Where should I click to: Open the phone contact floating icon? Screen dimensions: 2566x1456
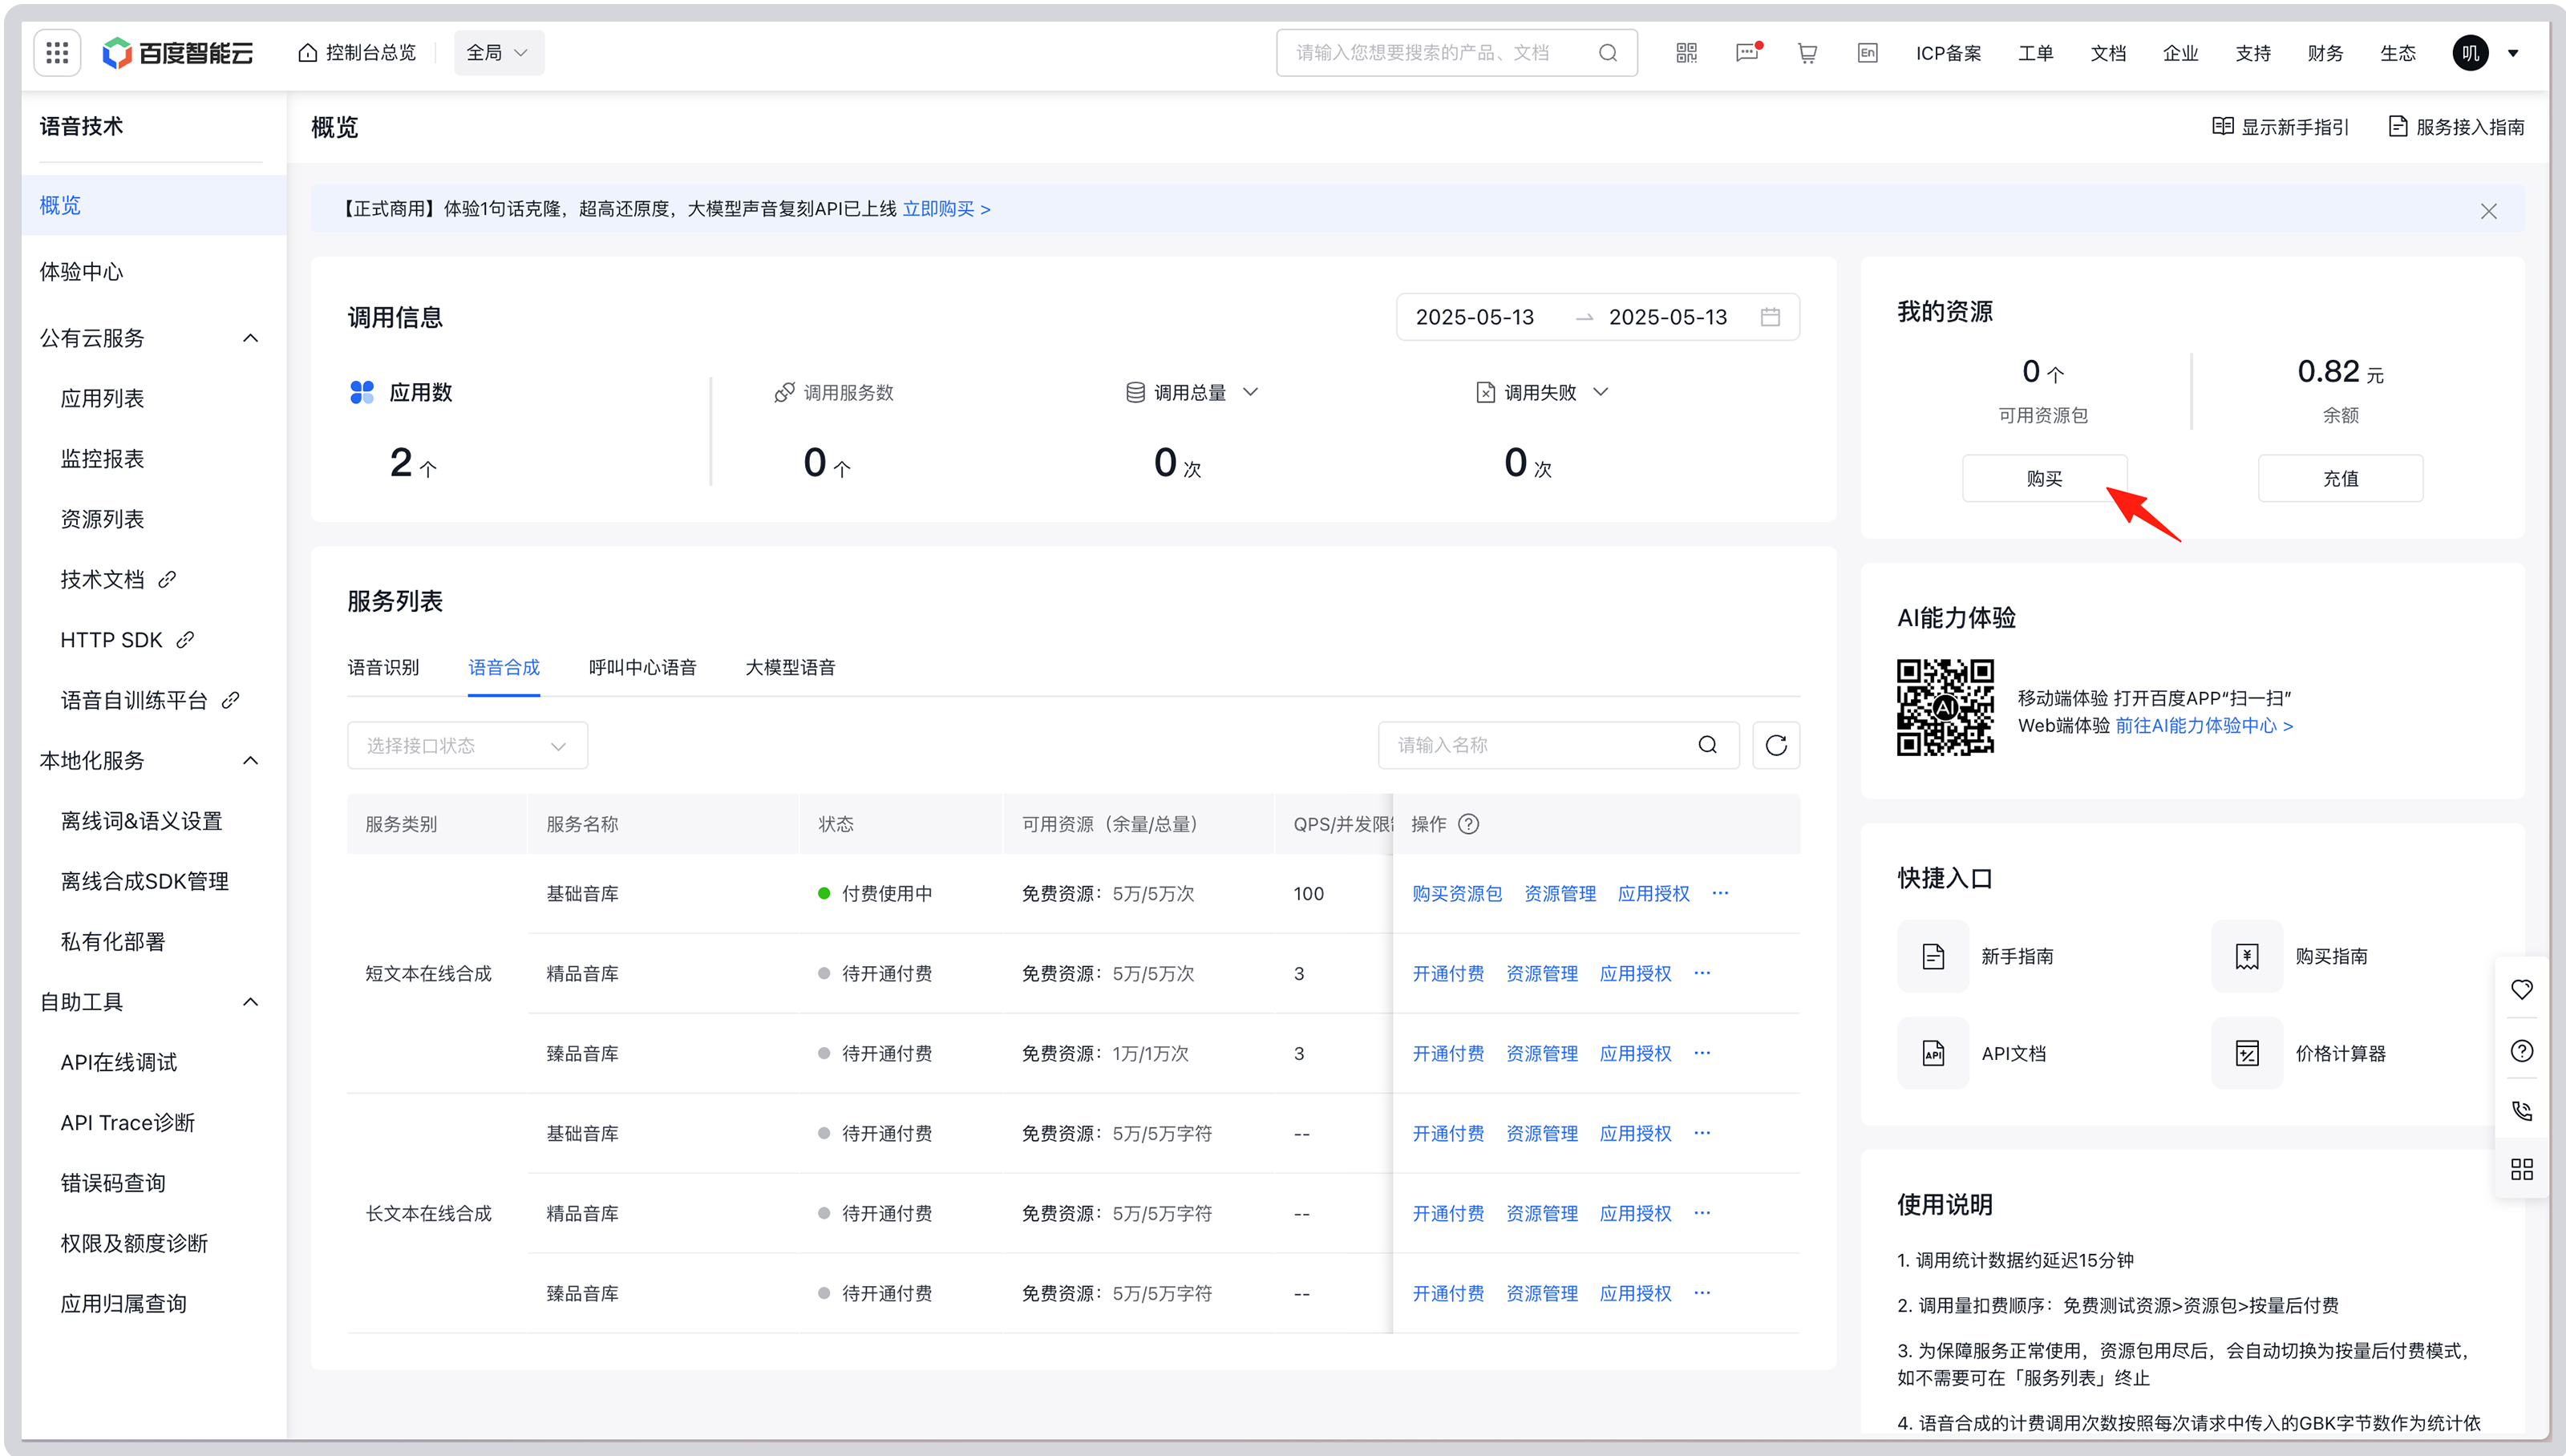tap(2521, 1111)
